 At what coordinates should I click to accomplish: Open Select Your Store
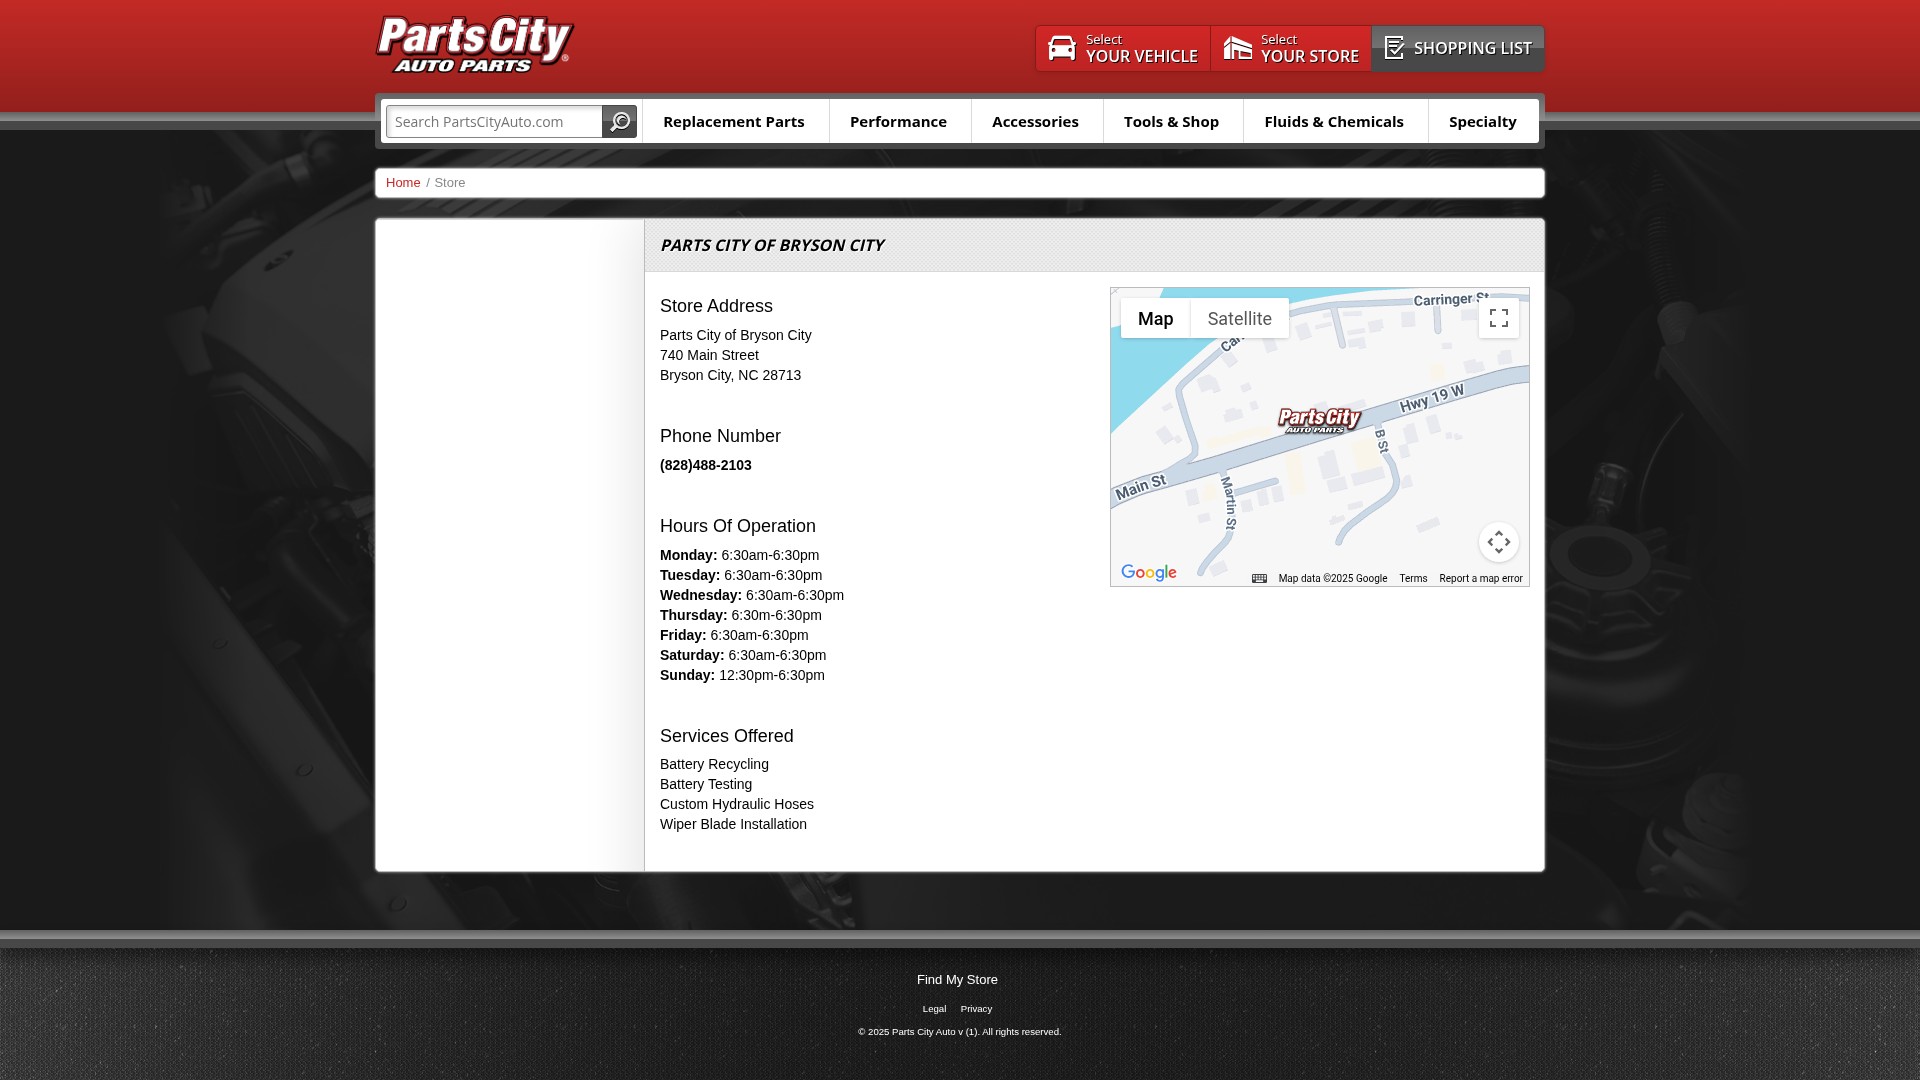pos(1291,48)
